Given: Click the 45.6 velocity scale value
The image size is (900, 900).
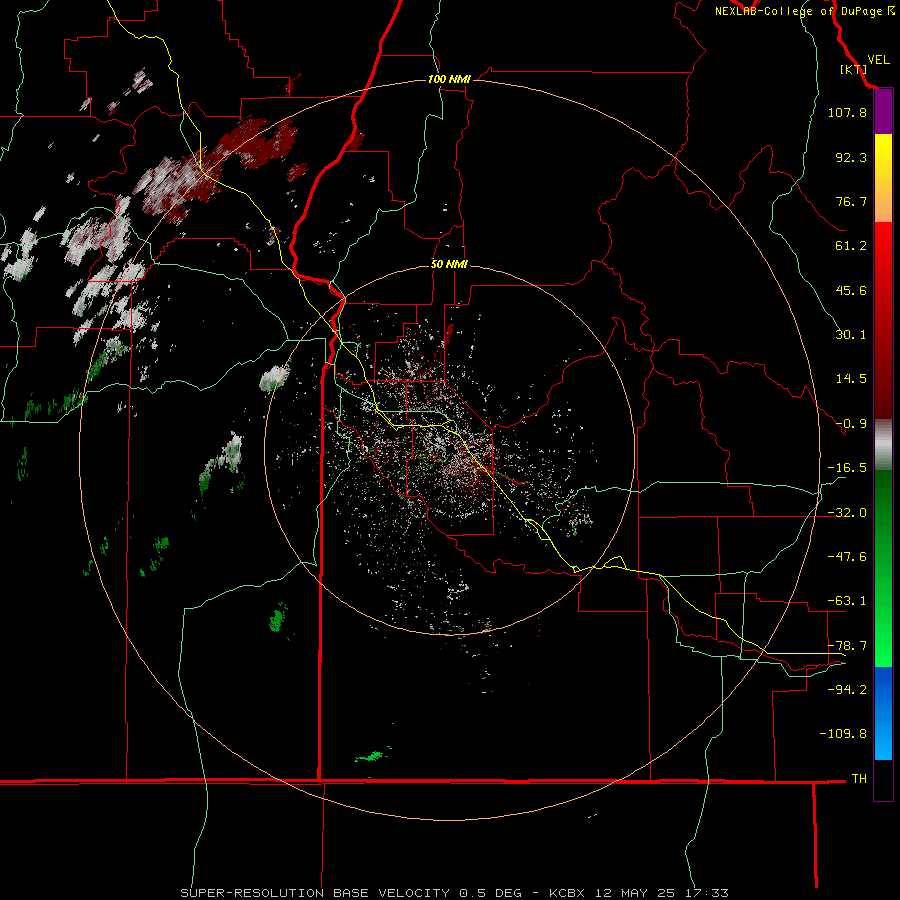Looking at the screenshot, I should (851, 290).
